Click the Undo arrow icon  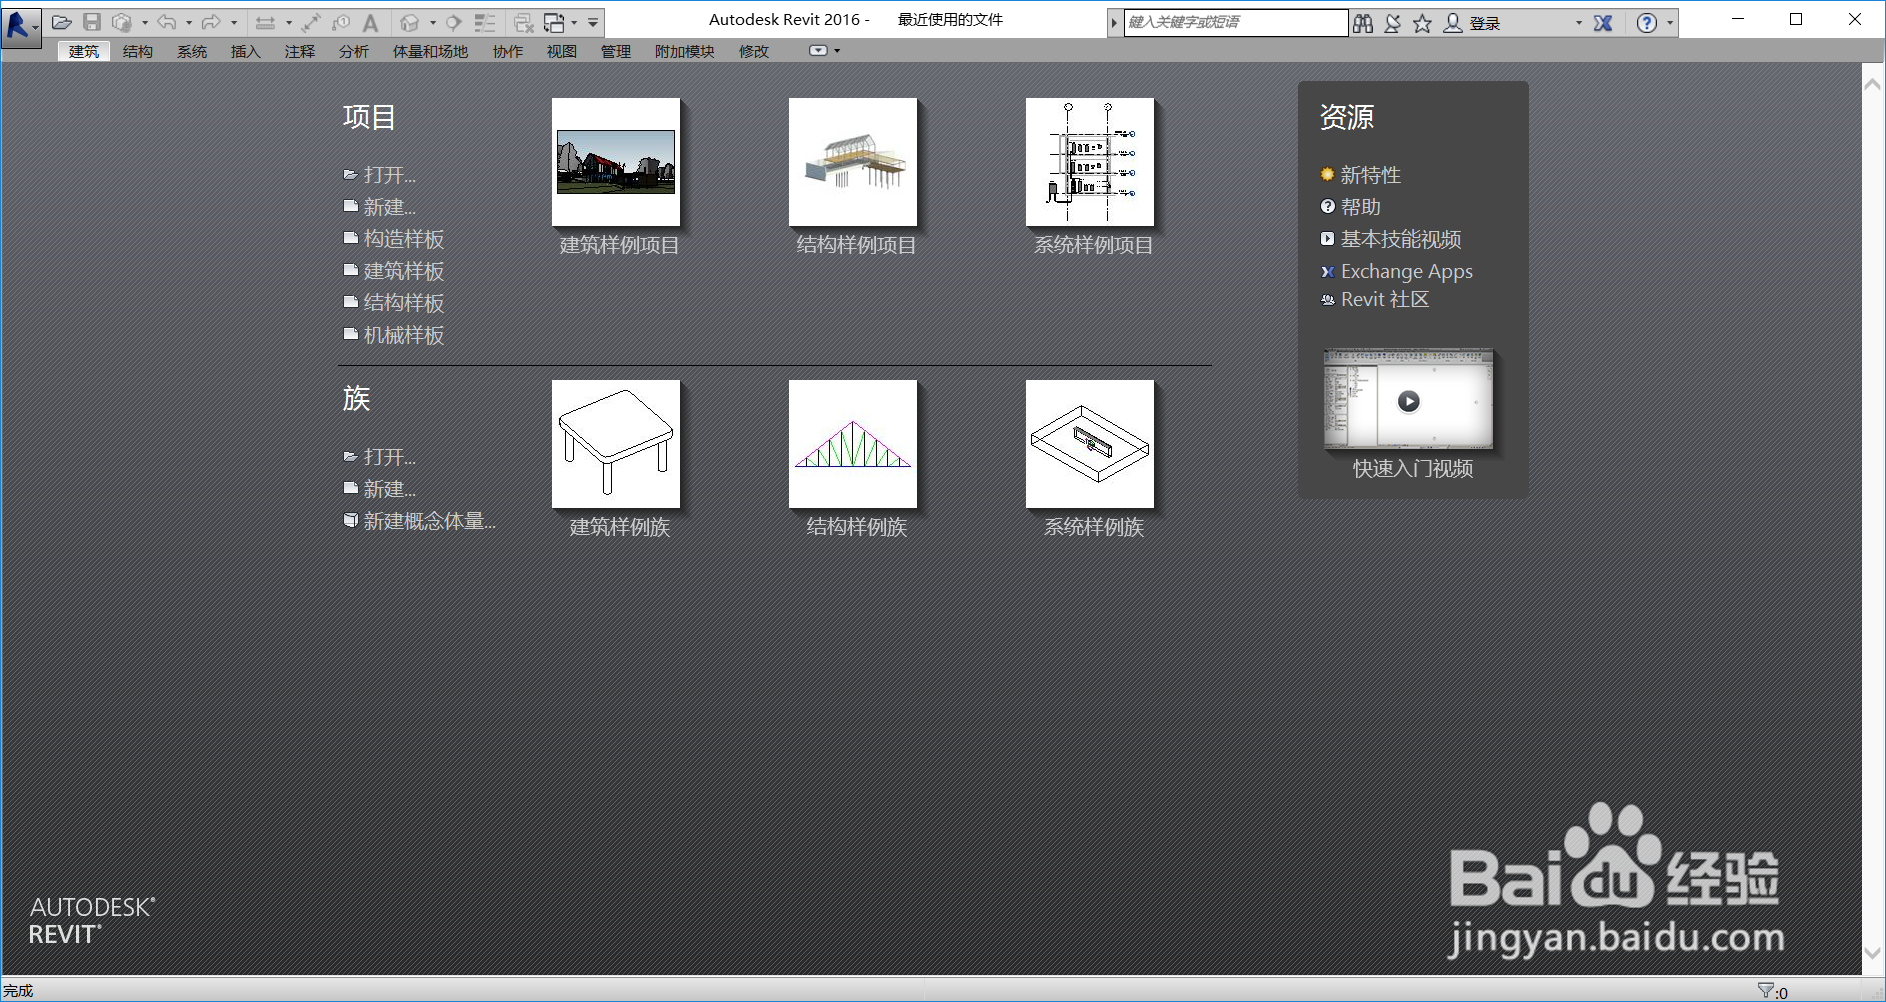[167, 22]
